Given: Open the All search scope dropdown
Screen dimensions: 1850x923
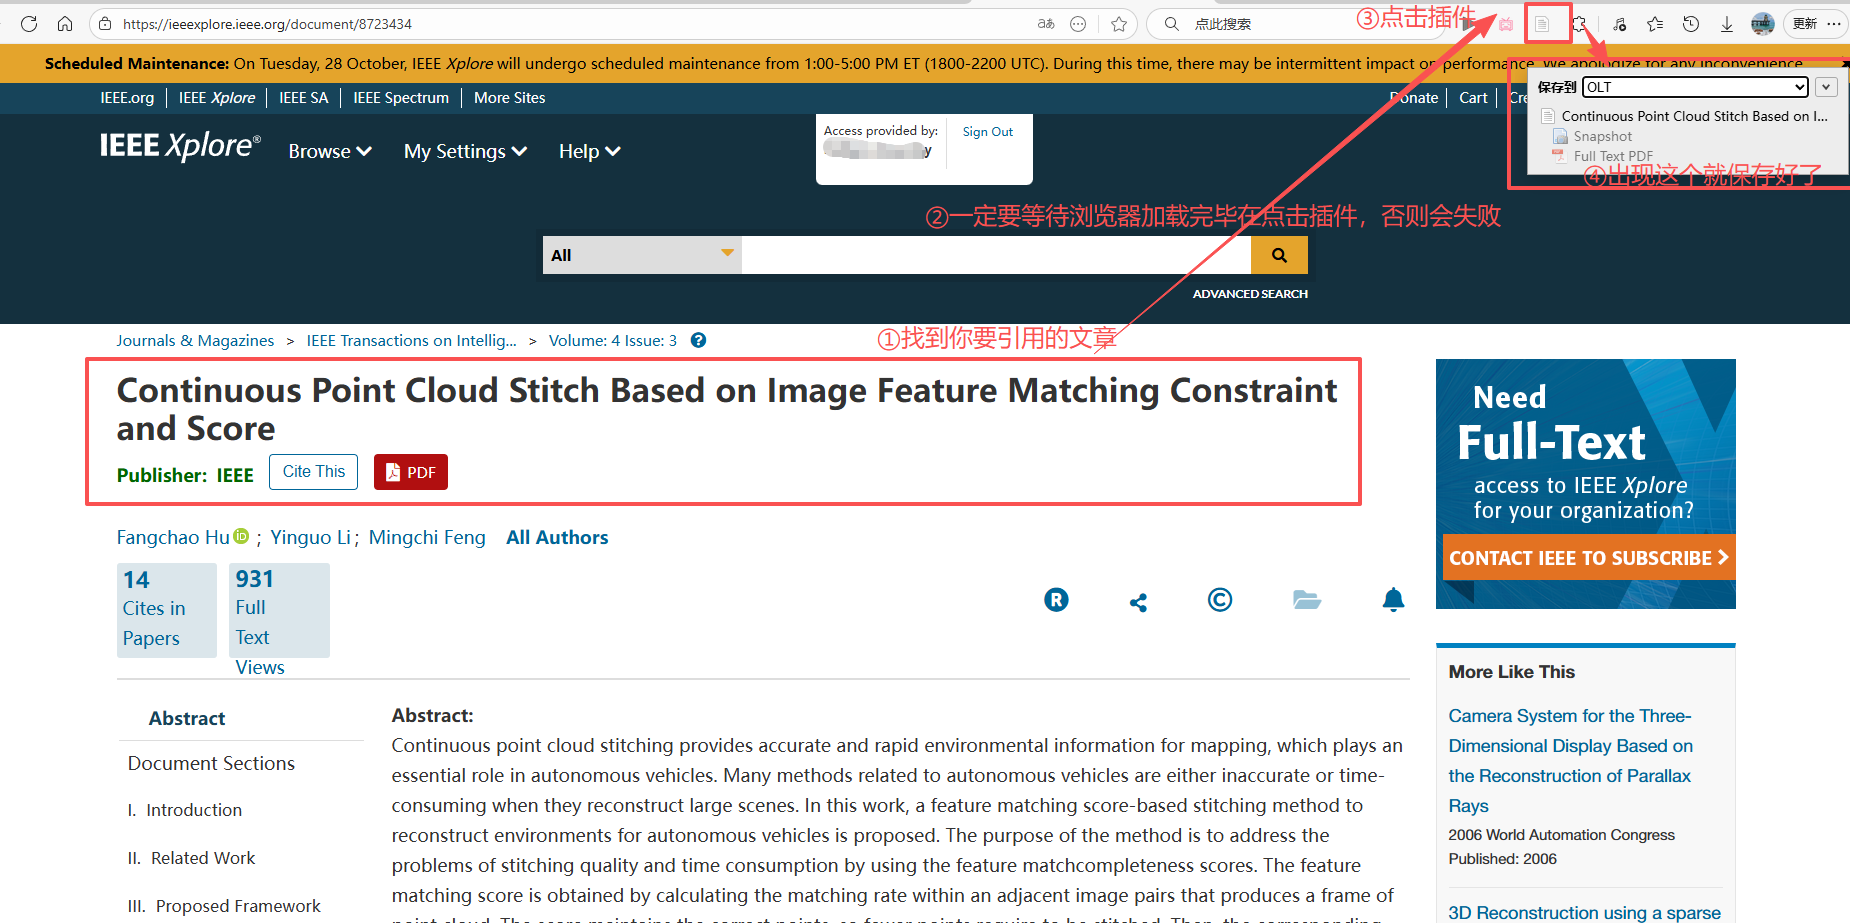Looking at the screenshot, I should point(643,255).
